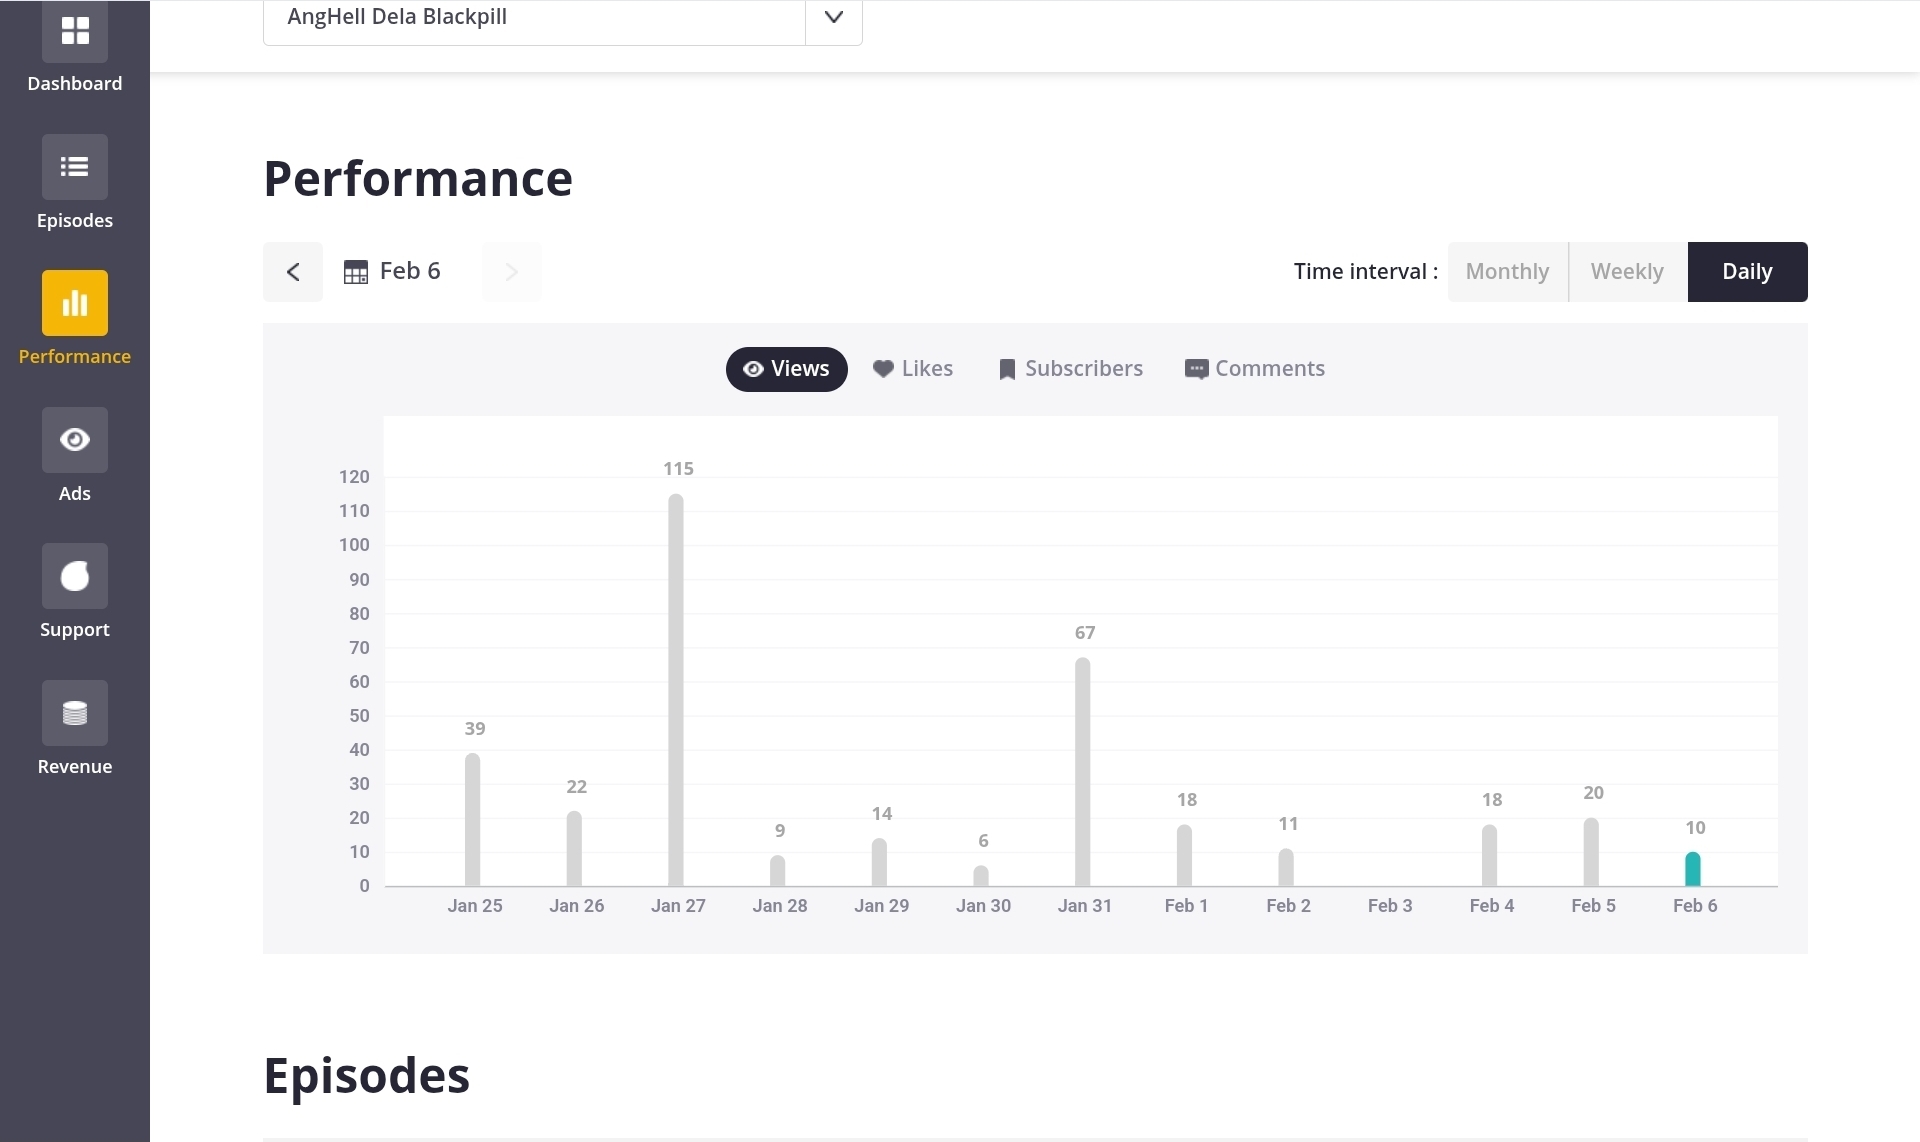The width and height of the screenshot is (1920, 1142).
Task: Switch chart to Likes tab
Action: [912, 369]
